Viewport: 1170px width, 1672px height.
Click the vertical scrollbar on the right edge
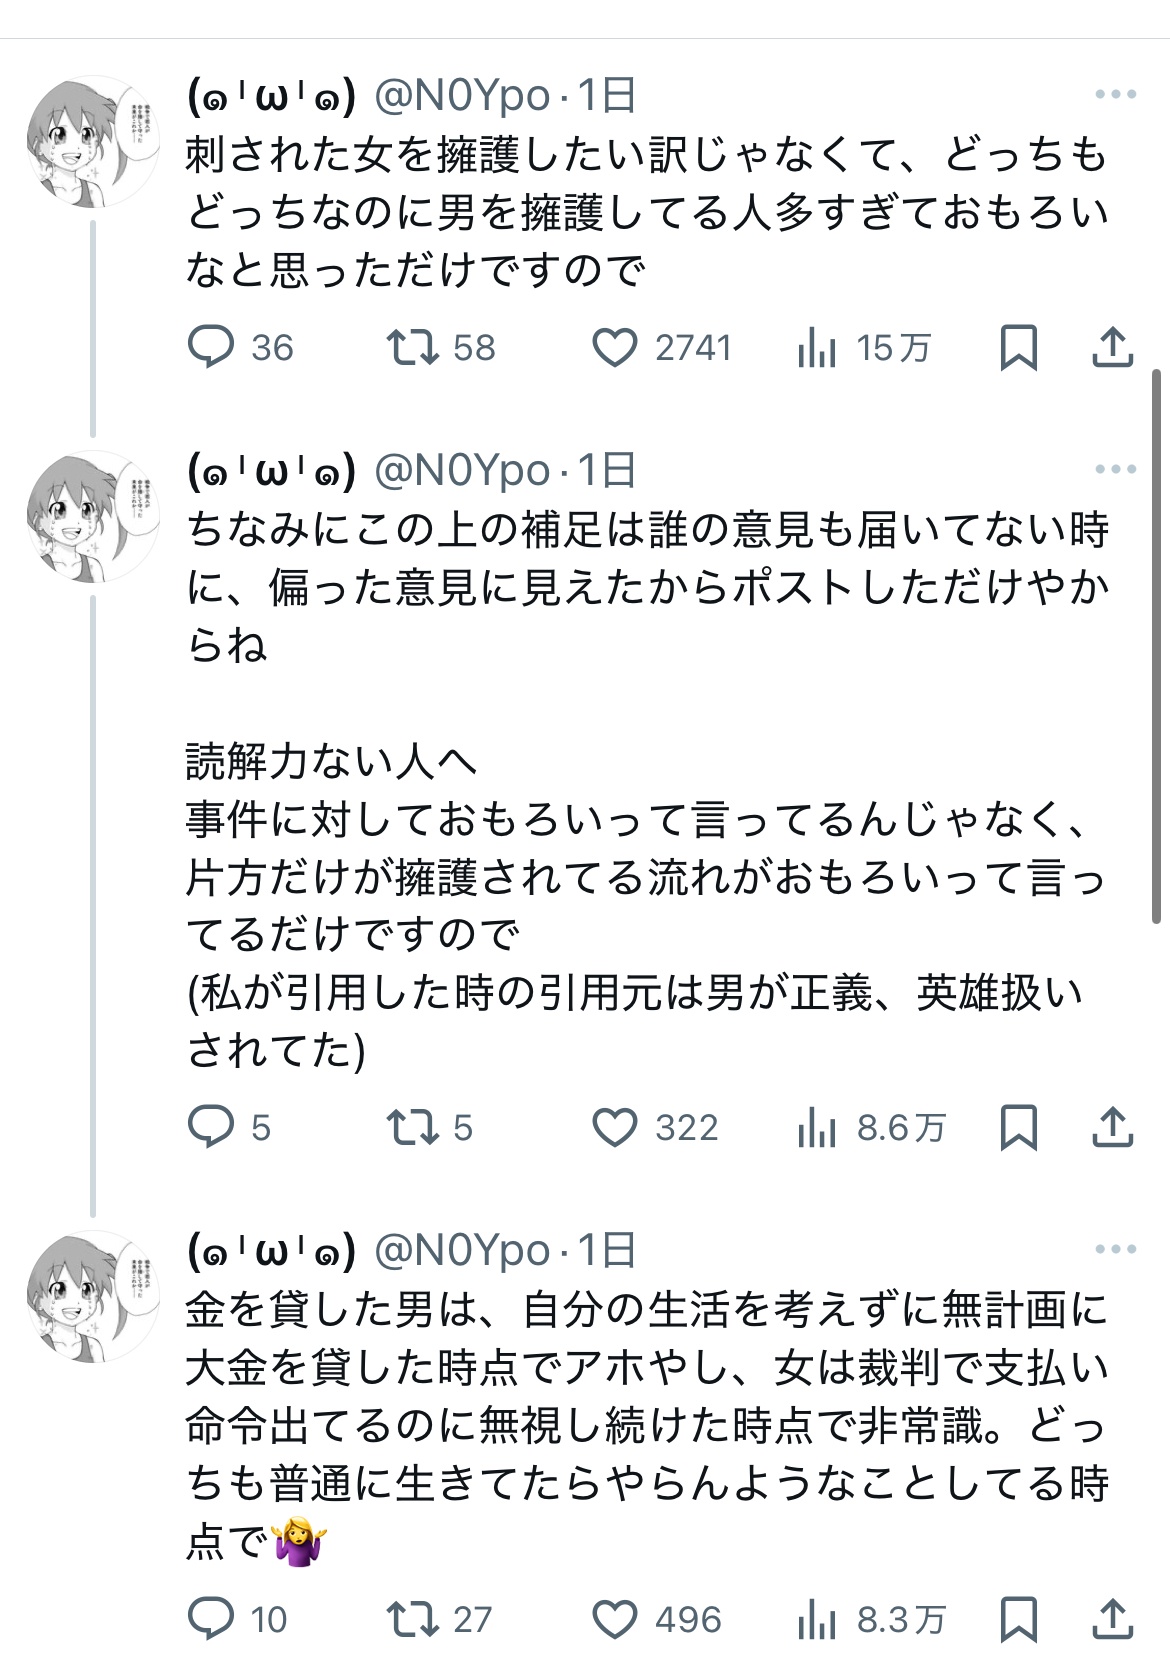[x=1157, y=645]
